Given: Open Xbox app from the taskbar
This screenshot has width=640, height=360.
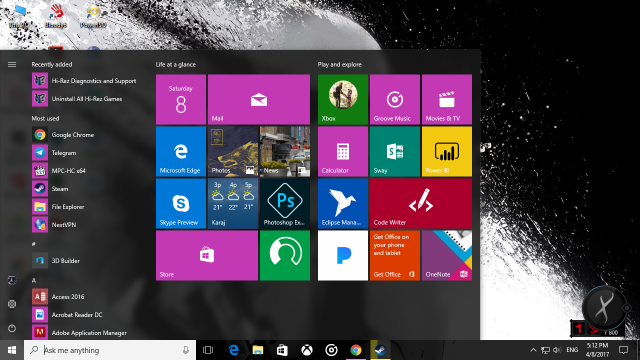Looking at the screenshot, I should click(x=307, y=350).
